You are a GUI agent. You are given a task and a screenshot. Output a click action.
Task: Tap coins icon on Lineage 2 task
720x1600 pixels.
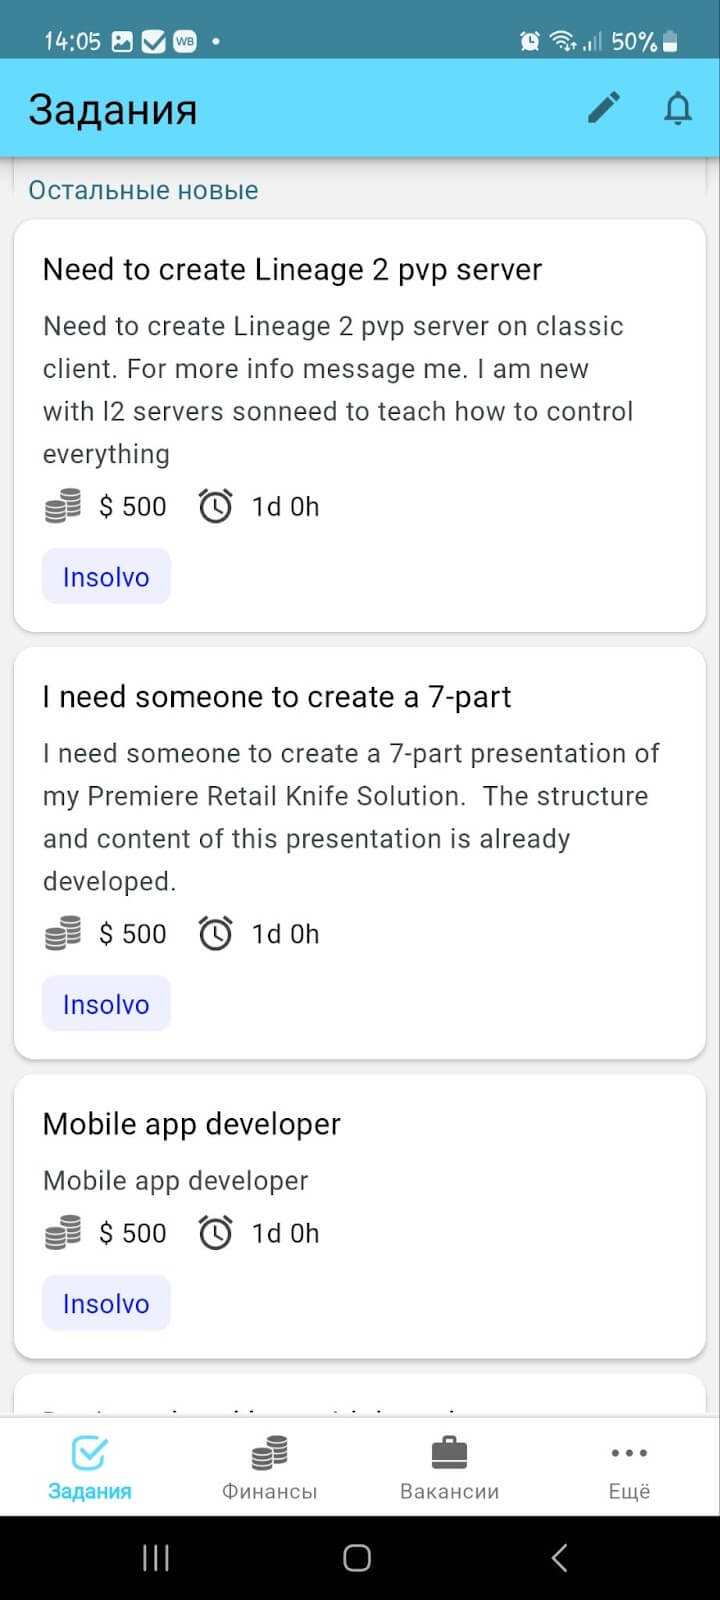[63, 507]
